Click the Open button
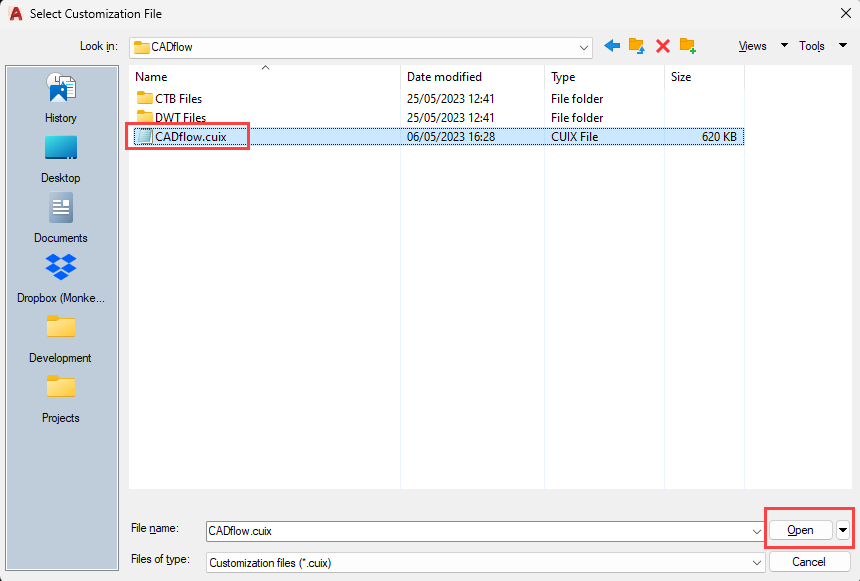Image resolution: width=860 pixels, height=581 pixels. (801, 530)
